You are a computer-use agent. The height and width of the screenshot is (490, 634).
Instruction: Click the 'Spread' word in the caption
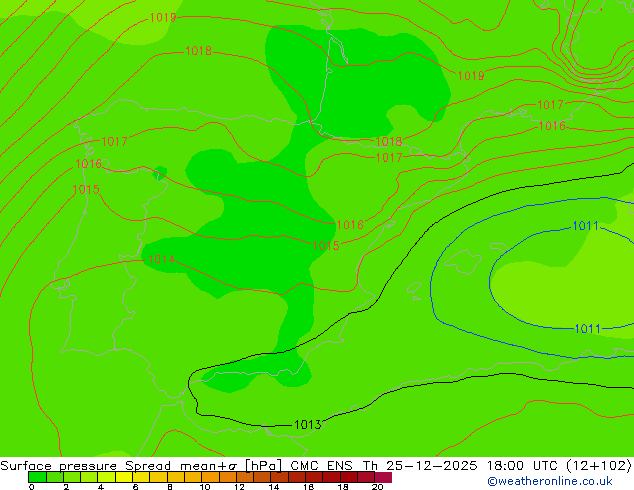[148, 466]
